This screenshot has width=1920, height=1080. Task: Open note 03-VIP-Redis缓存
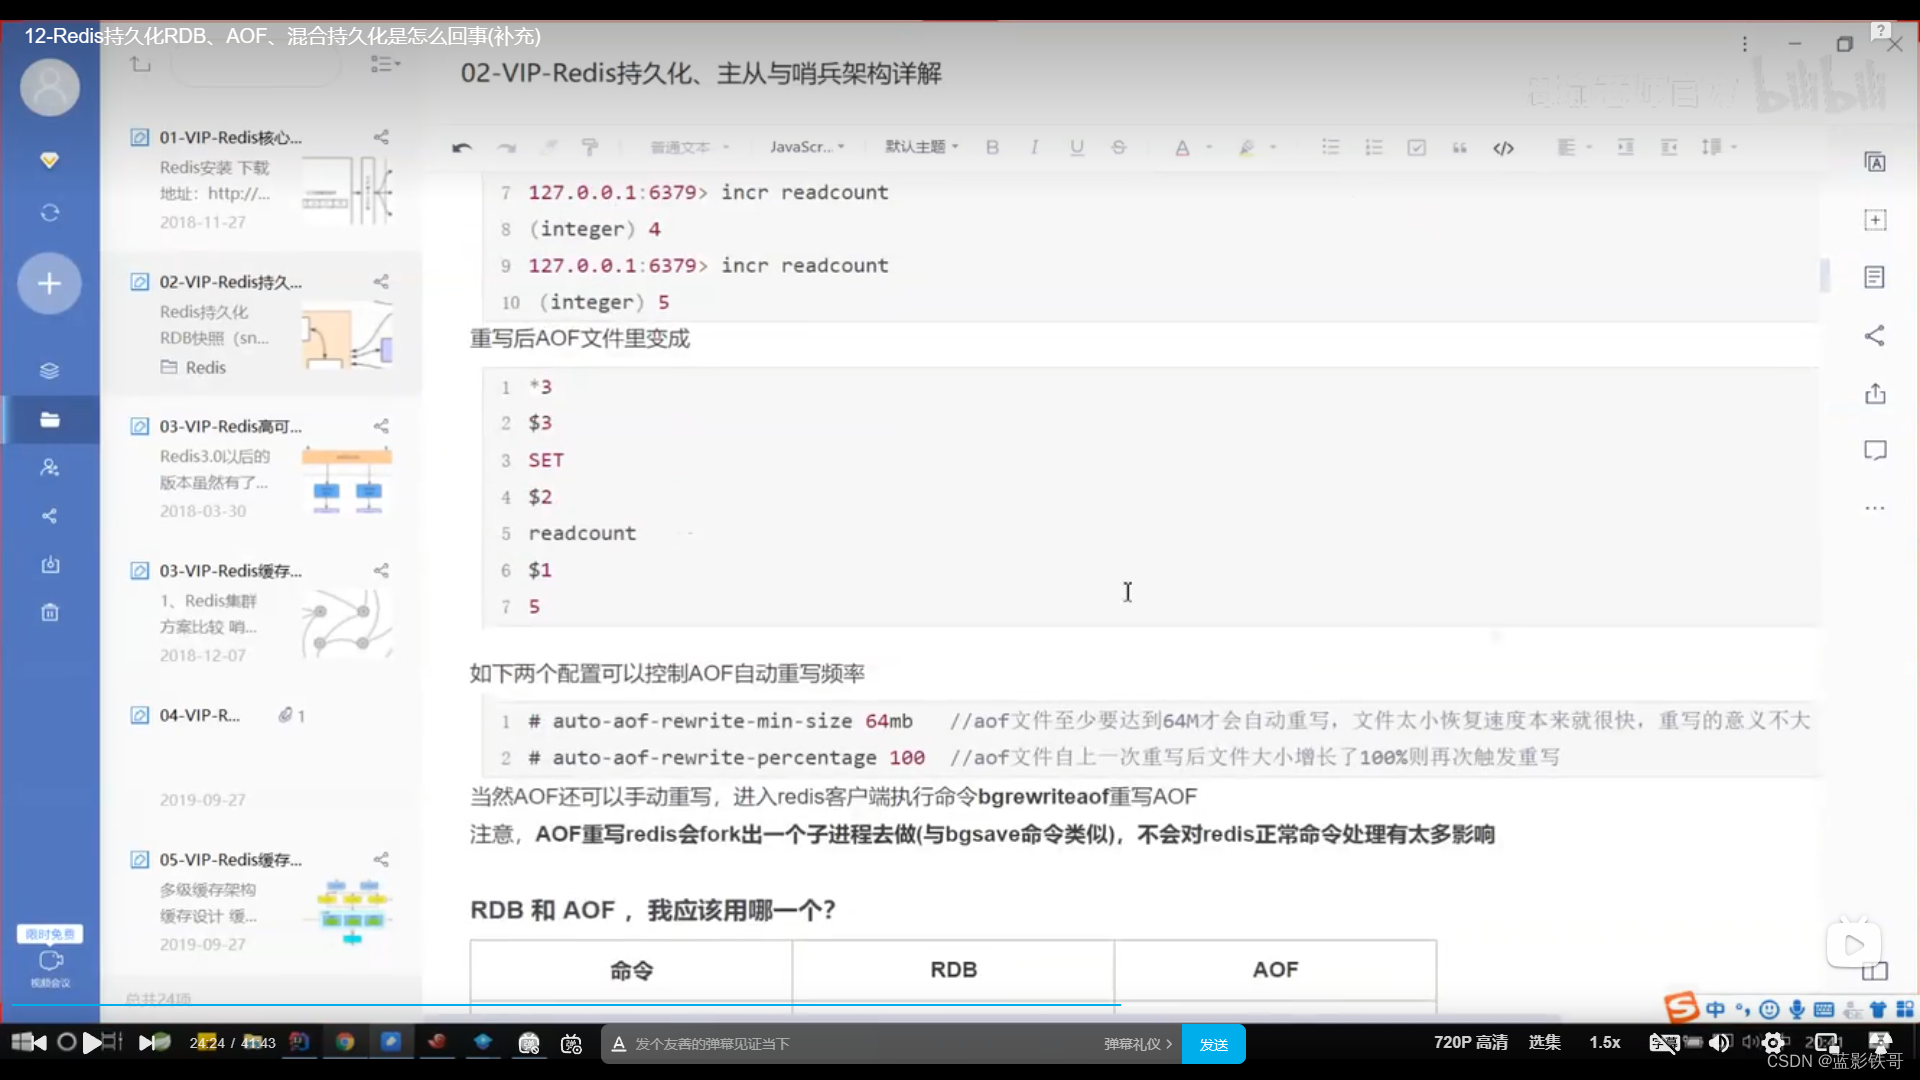click(261, 612)
